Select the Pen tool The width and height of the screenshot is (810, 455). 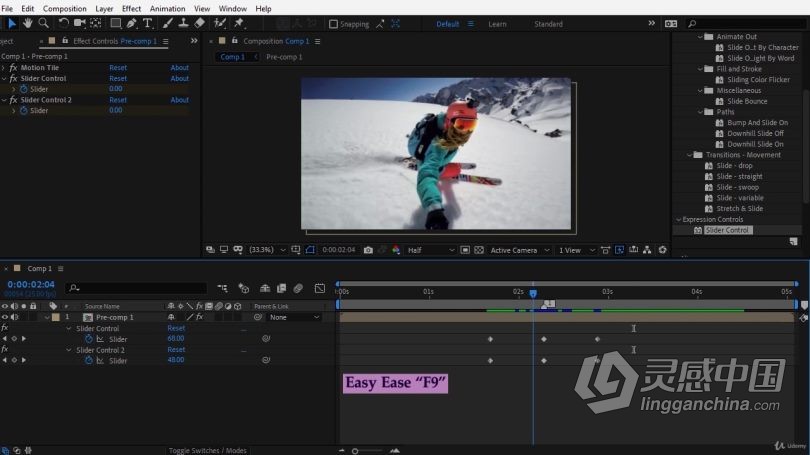(131, 23)
